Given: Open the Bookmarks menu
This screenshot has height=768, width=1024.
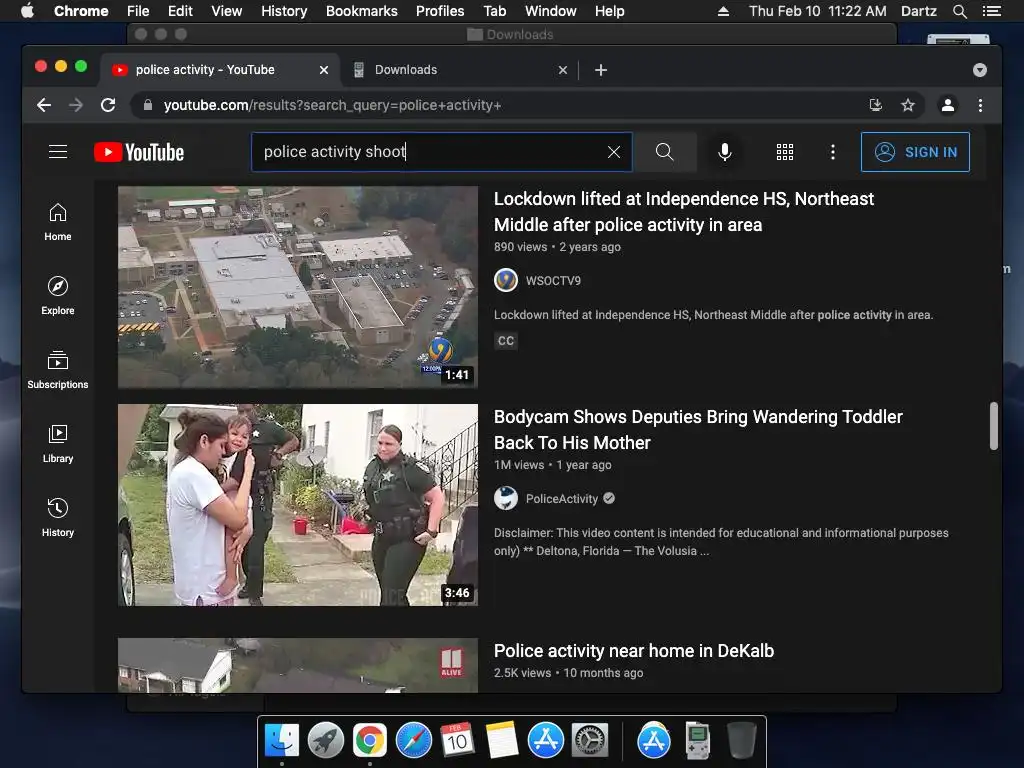Looking at the screenshot, I should point(361,11).
